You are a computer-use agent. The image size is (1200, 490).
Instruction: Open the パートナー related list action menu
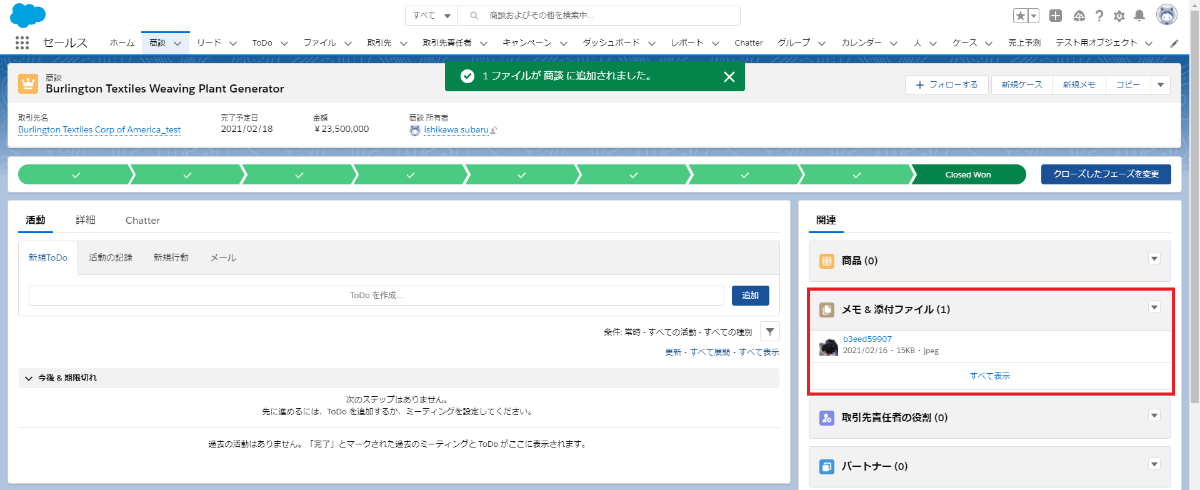click(x=1154, y=464)
